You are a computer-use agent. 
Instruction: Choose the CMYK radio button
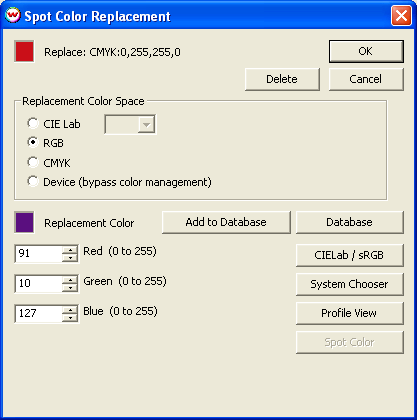pos(33,162)
